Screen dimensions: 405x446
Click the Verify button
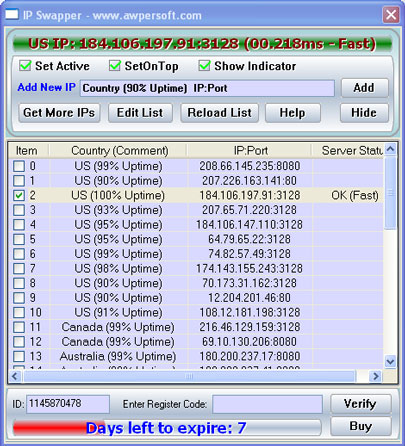click(x=361, y=404)
